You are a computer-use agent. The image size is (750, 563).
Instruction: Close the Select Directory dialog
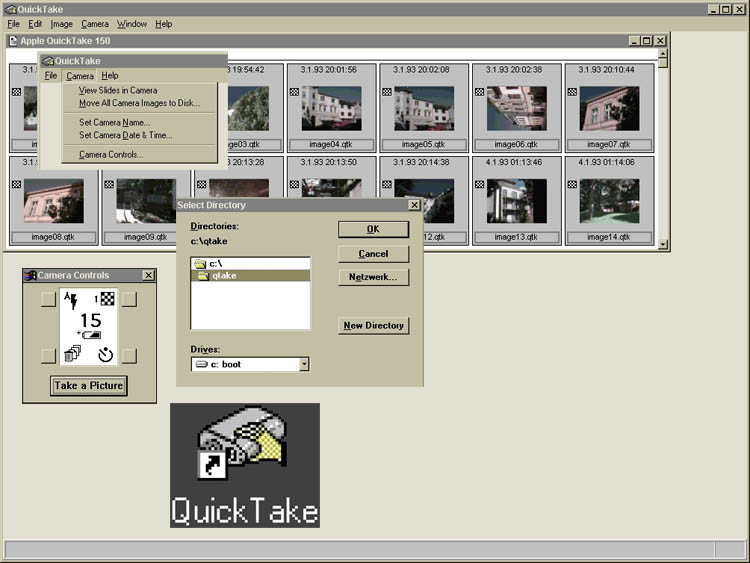tap(414, 205)
